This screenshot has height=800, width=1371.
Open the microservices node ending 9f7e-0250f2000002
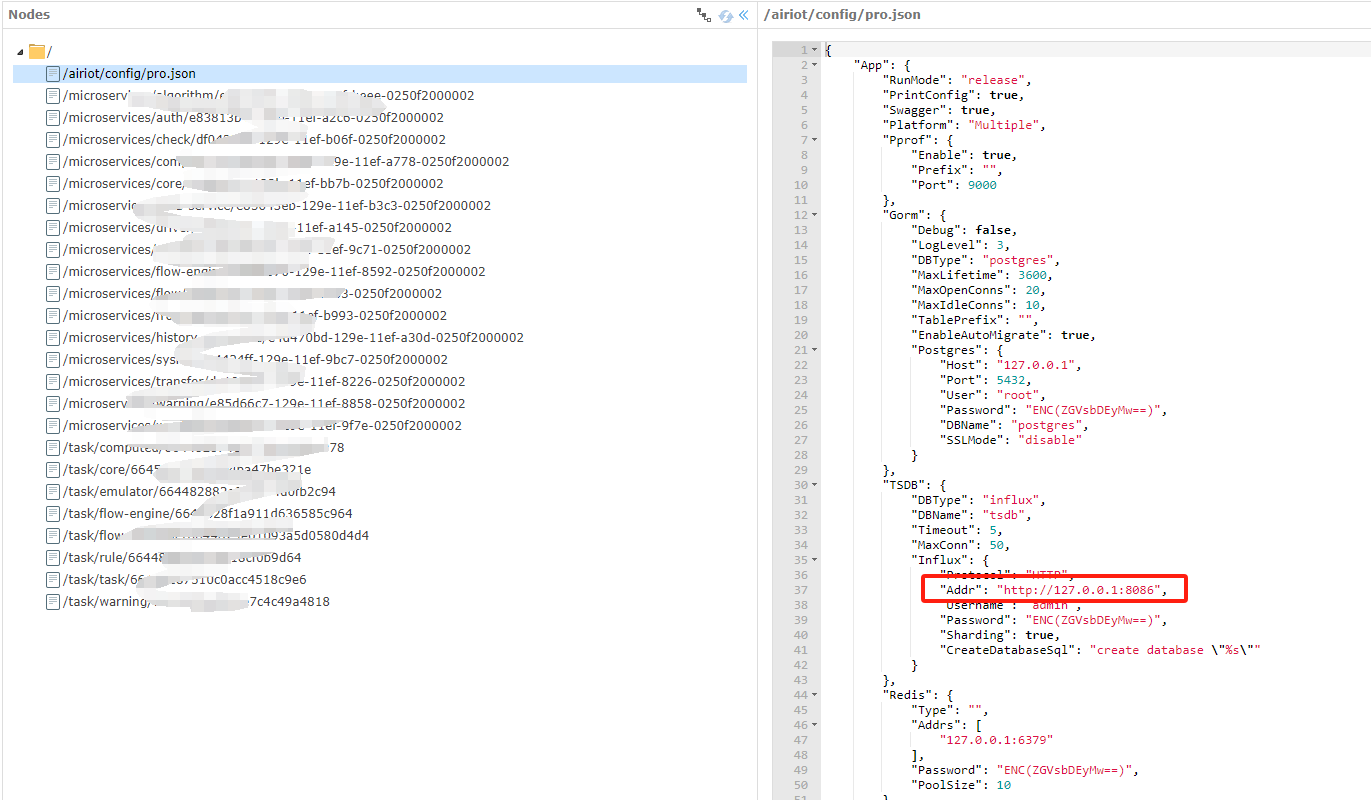point(262,426)
